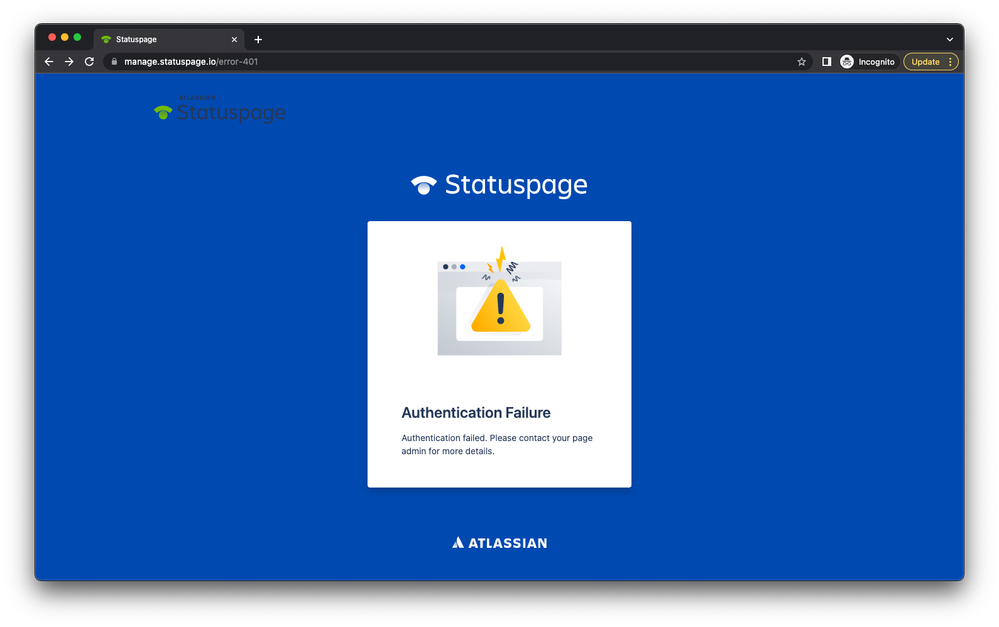View site security lock icon
The image size is (999, 627).
(x=114, y=62)
